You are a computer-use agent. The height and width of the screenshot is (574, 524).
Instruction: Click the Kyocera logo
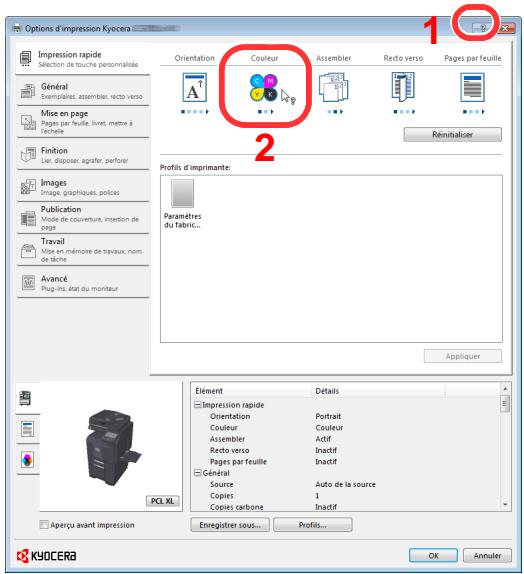point(47,556)
